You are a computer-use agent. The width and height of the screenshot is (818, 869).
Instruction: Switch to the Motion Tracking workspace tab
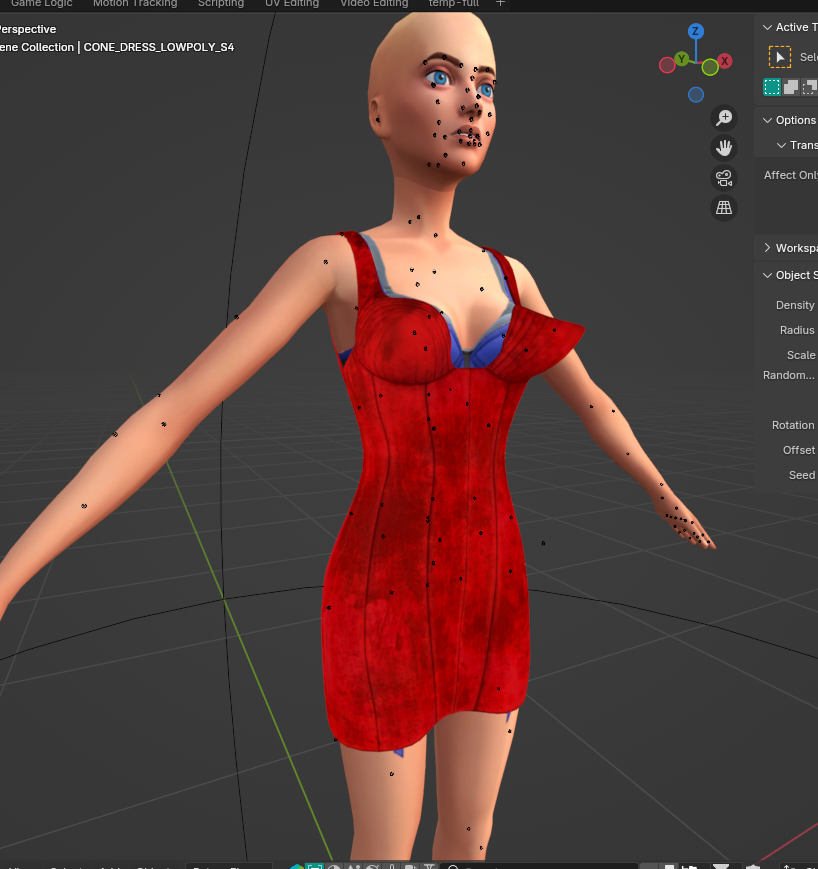(x=135, y=3)
